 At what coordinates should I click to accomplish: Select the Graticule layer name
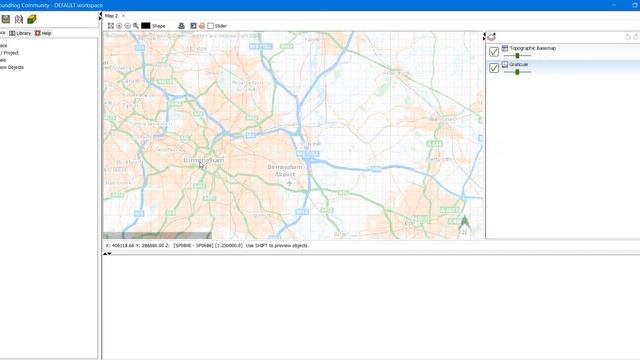point(518,64)
